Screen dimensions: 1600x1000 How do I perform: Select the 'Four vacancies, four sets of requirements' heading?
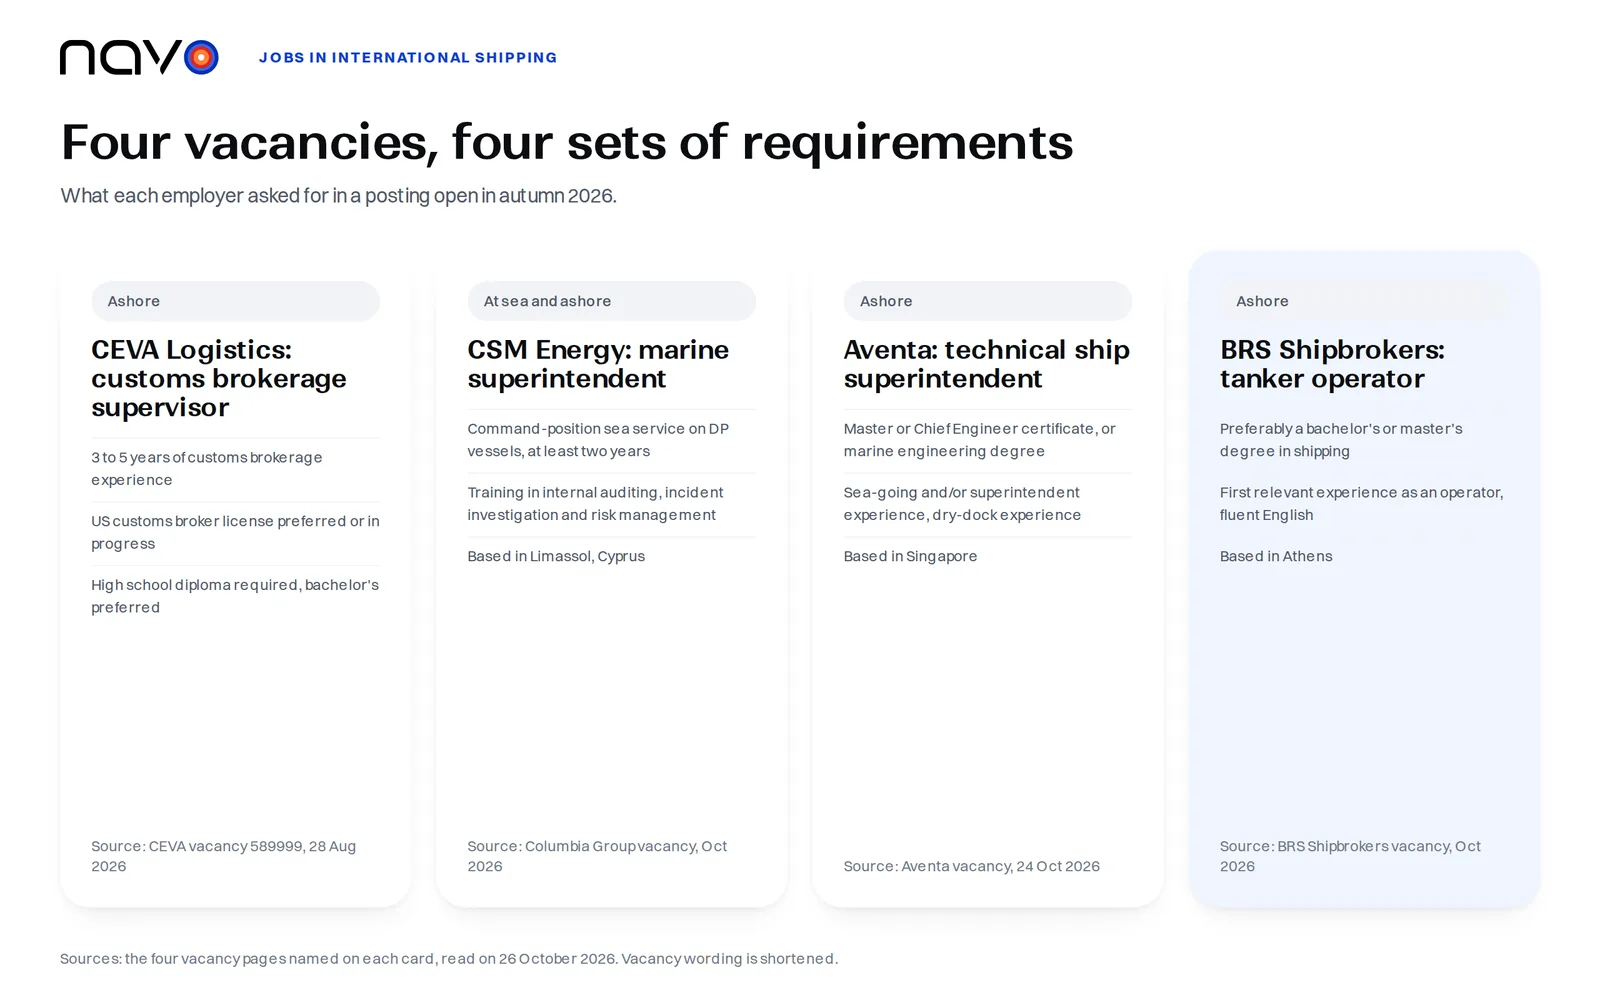[567, 142]
